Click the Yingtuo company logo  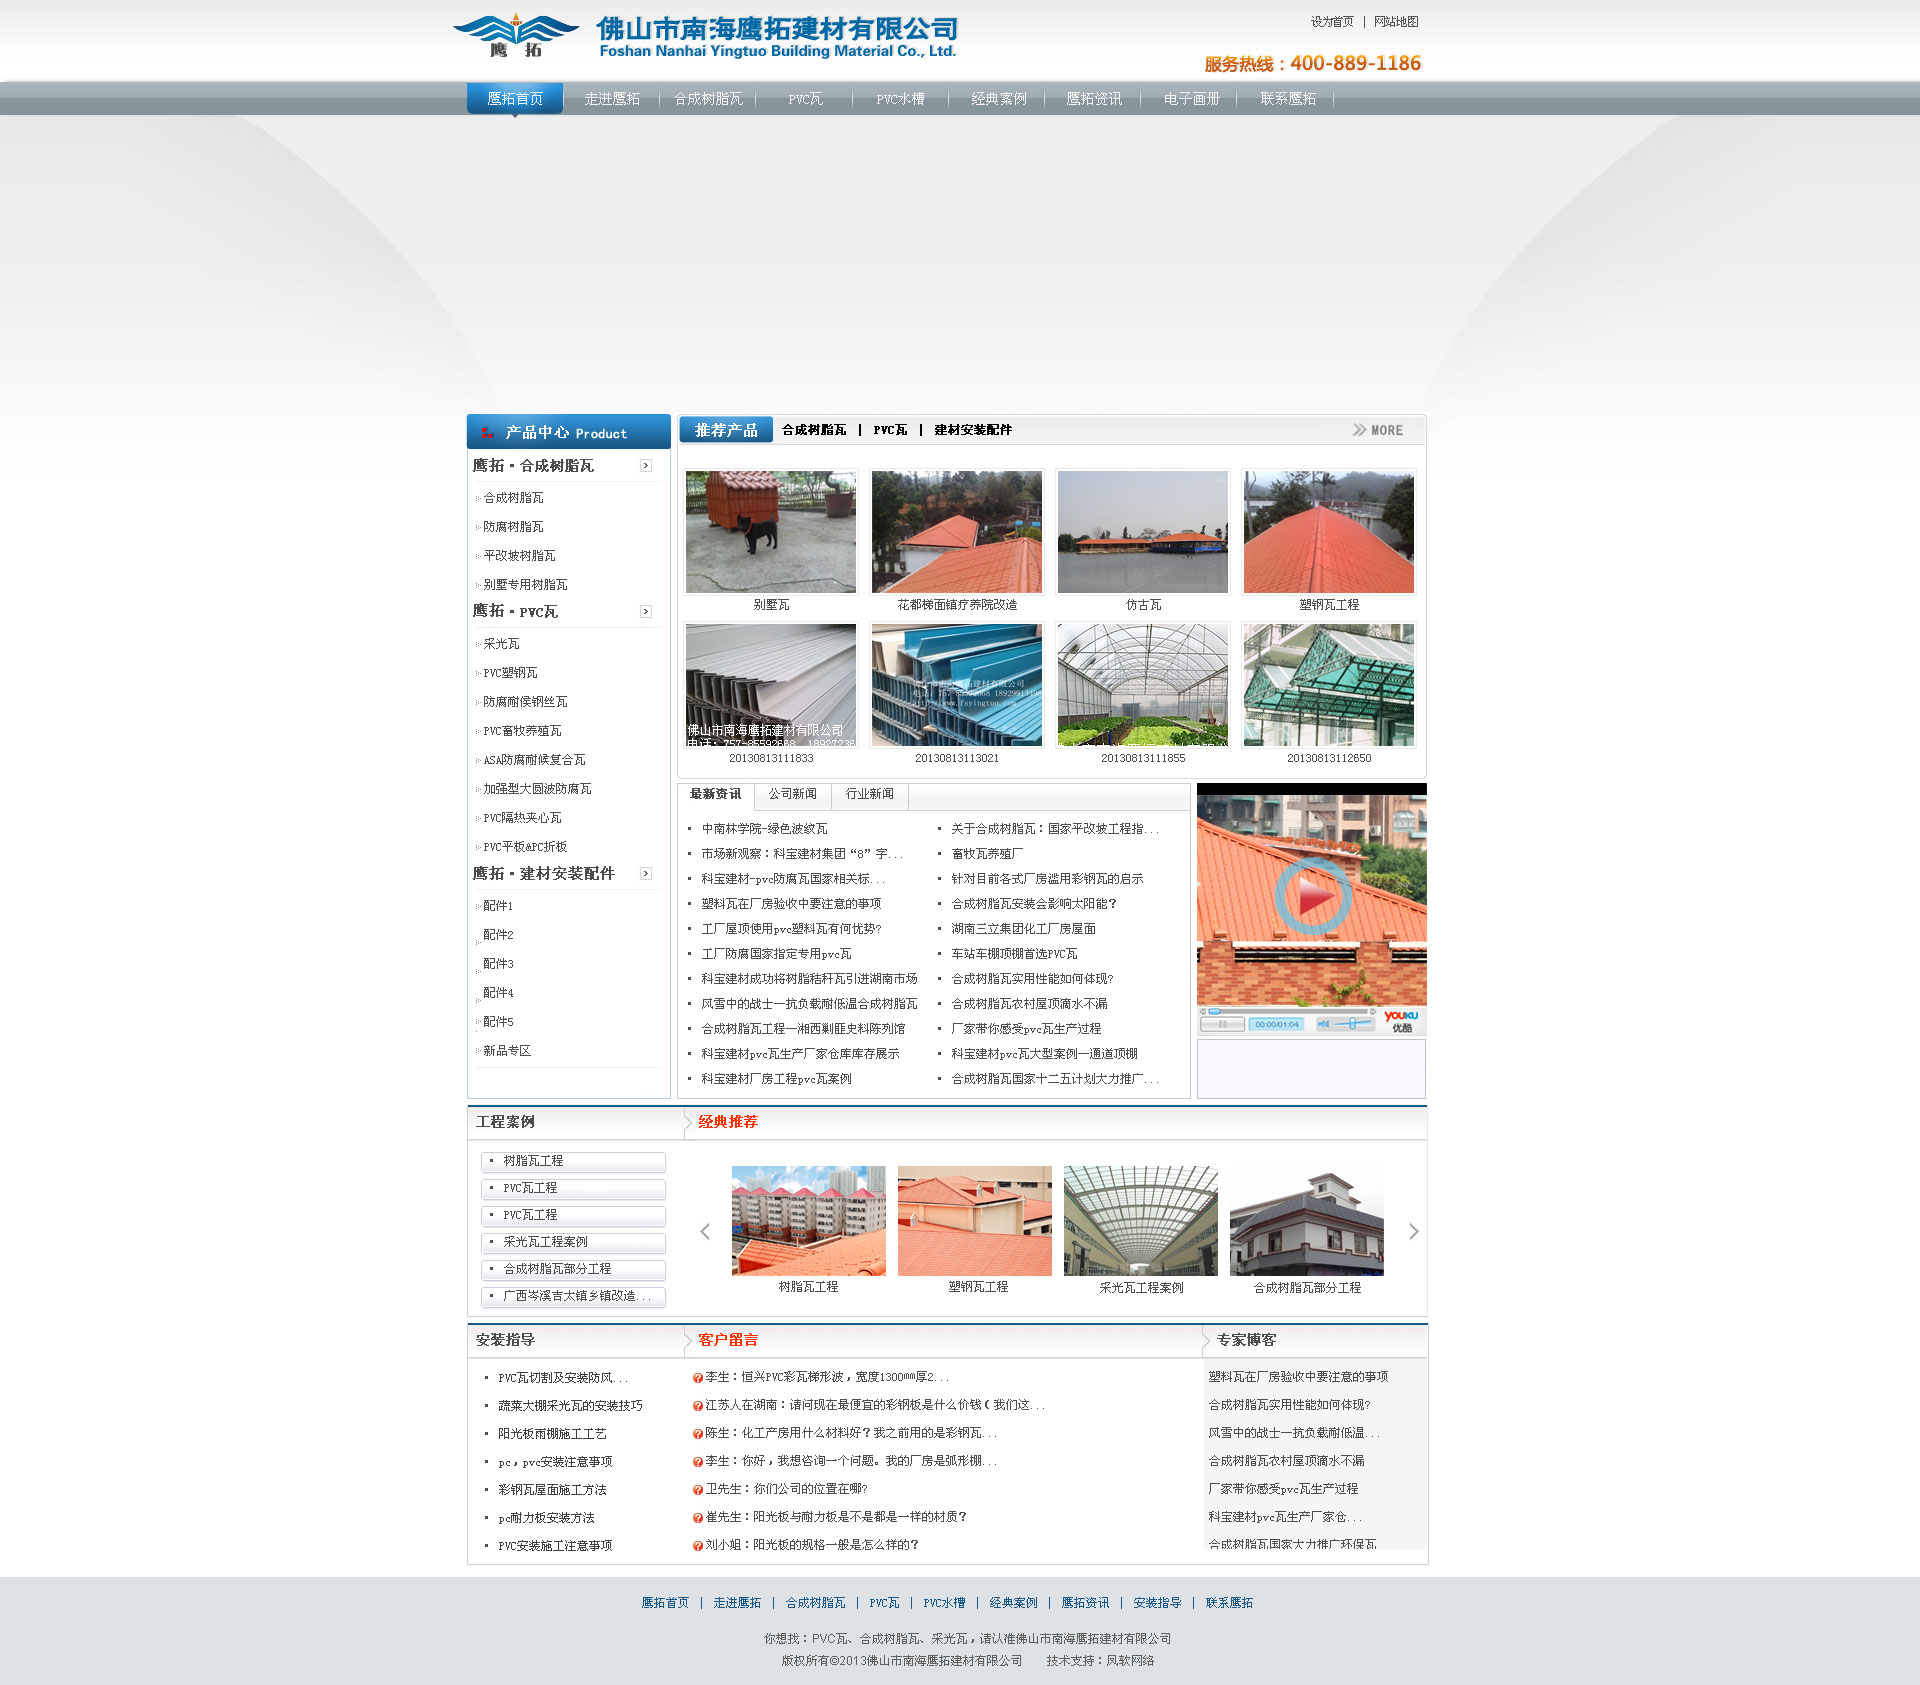pyautogui.click(x=515, y=36)
